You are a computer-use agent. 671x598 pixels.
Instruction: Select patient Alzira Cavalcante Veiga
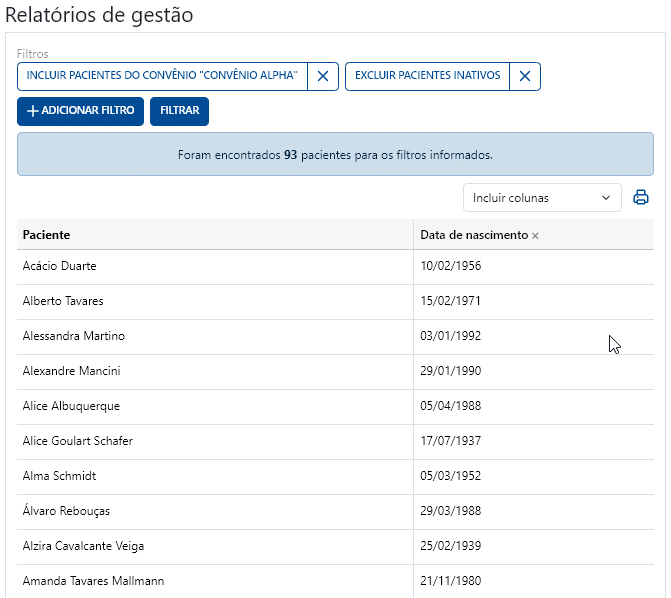(83, 546)
